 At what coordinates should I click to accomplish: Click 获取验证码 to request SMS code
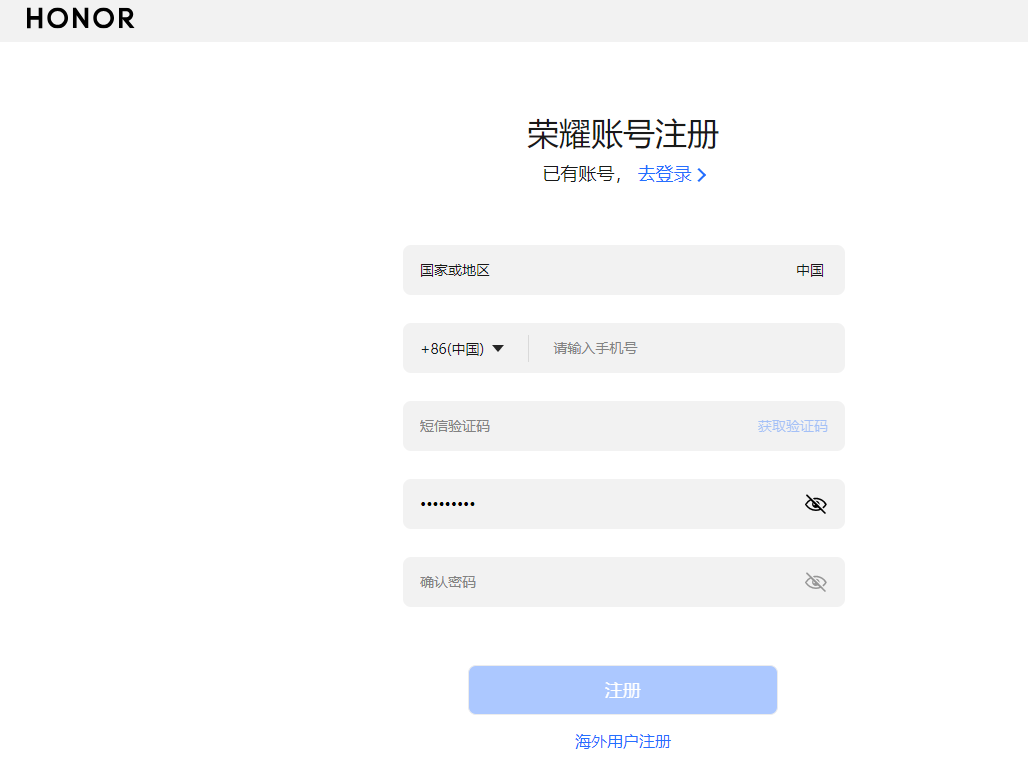coord(792,425)
